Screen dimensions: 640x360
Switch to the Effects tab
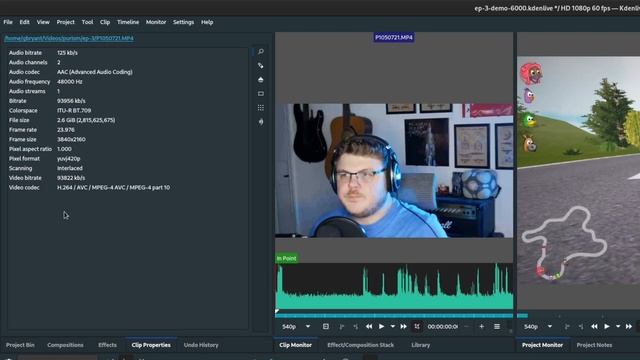107,345
